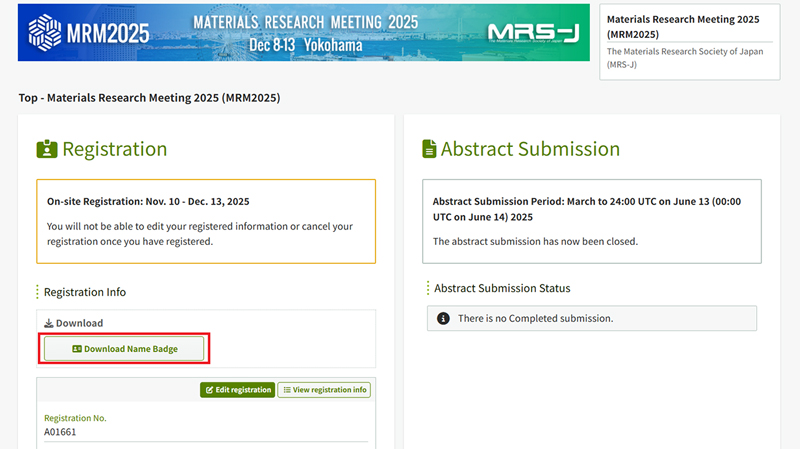Click the download arrow icon above the badge button
This screenshot has width=800, height=449.
point(48,324)
